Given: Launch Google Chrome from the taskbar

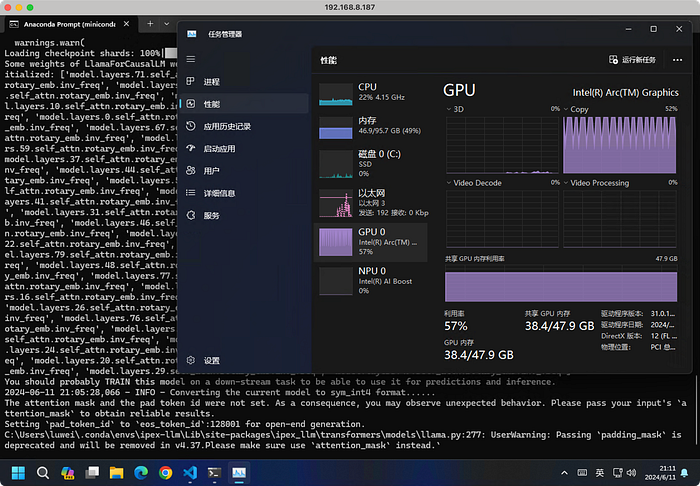Looking at the screenshot, I should (166, 473).
